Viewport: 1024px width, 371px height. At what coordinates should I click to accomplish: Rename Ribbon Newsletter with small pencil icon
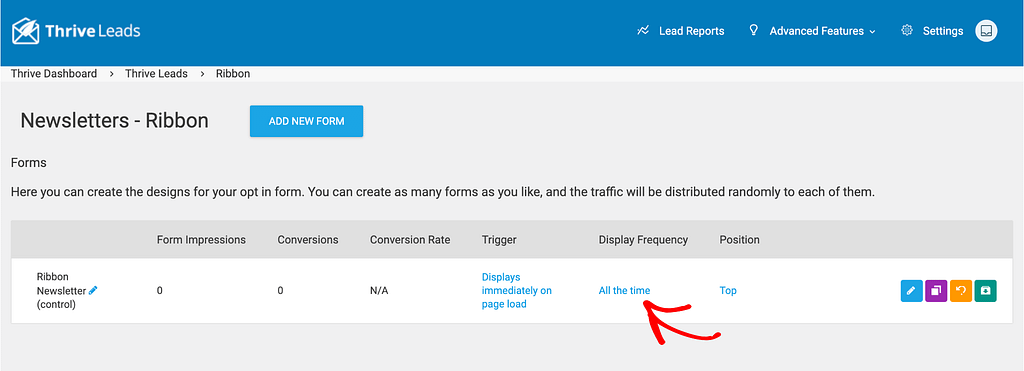point(93,290)
